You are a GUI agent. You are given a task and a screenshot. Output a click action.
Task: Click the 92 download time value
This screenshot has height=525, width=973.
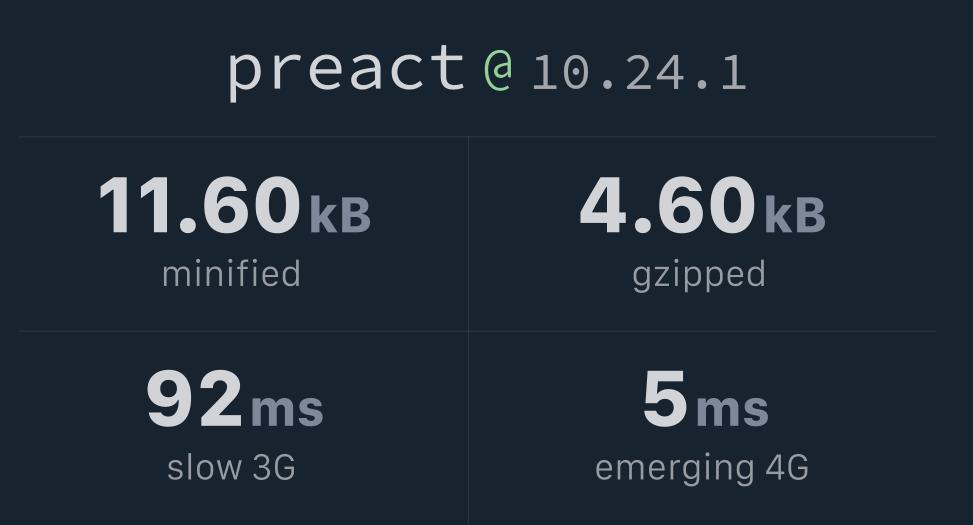tap(194, 398)
